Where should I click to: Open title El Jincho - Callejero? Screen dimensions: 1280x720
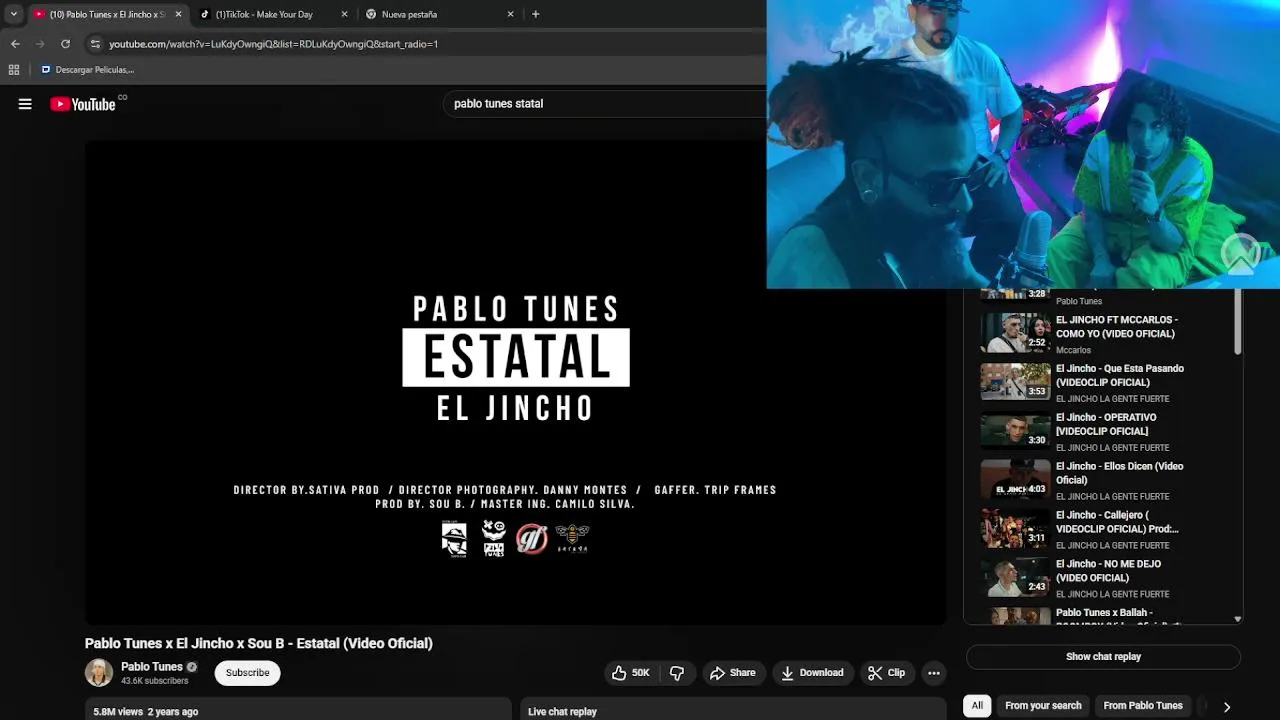coord(1117,523)
